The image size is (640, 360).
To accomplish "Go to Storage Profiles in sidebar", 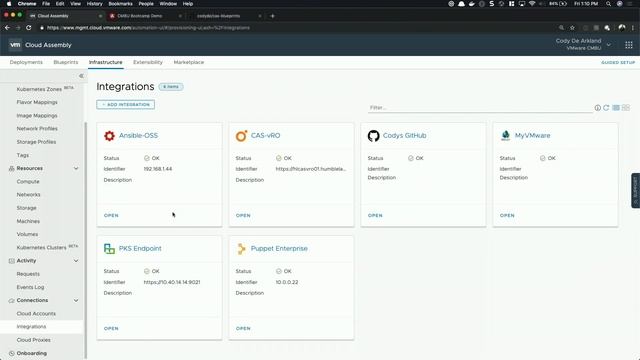I will 36,142.
